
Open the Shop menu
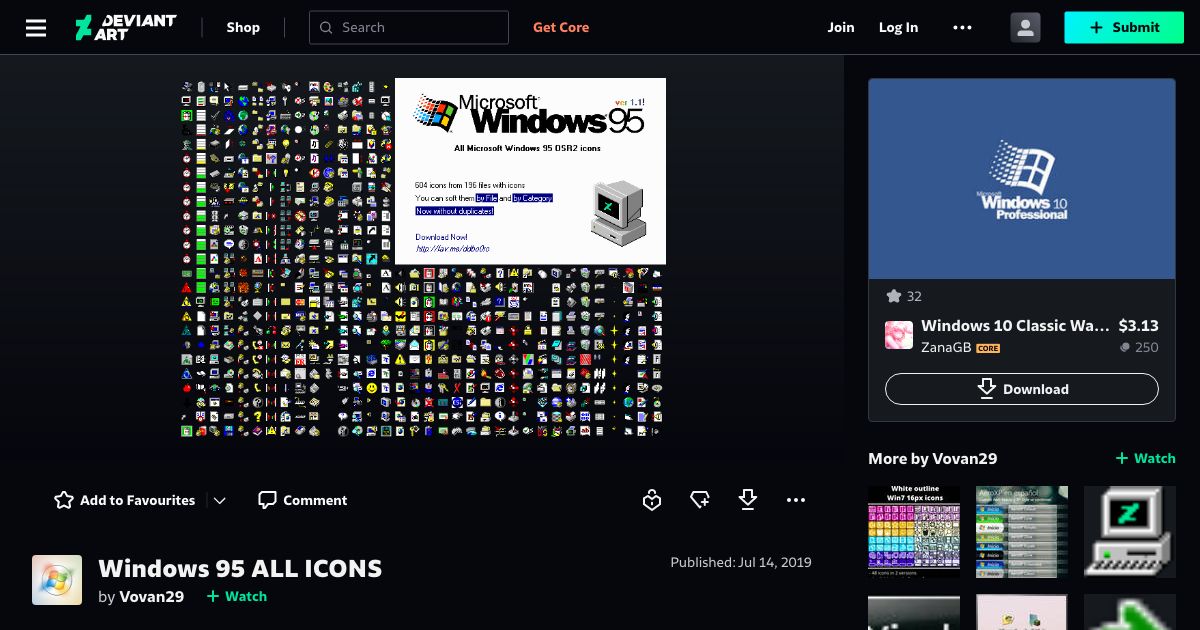243,27
